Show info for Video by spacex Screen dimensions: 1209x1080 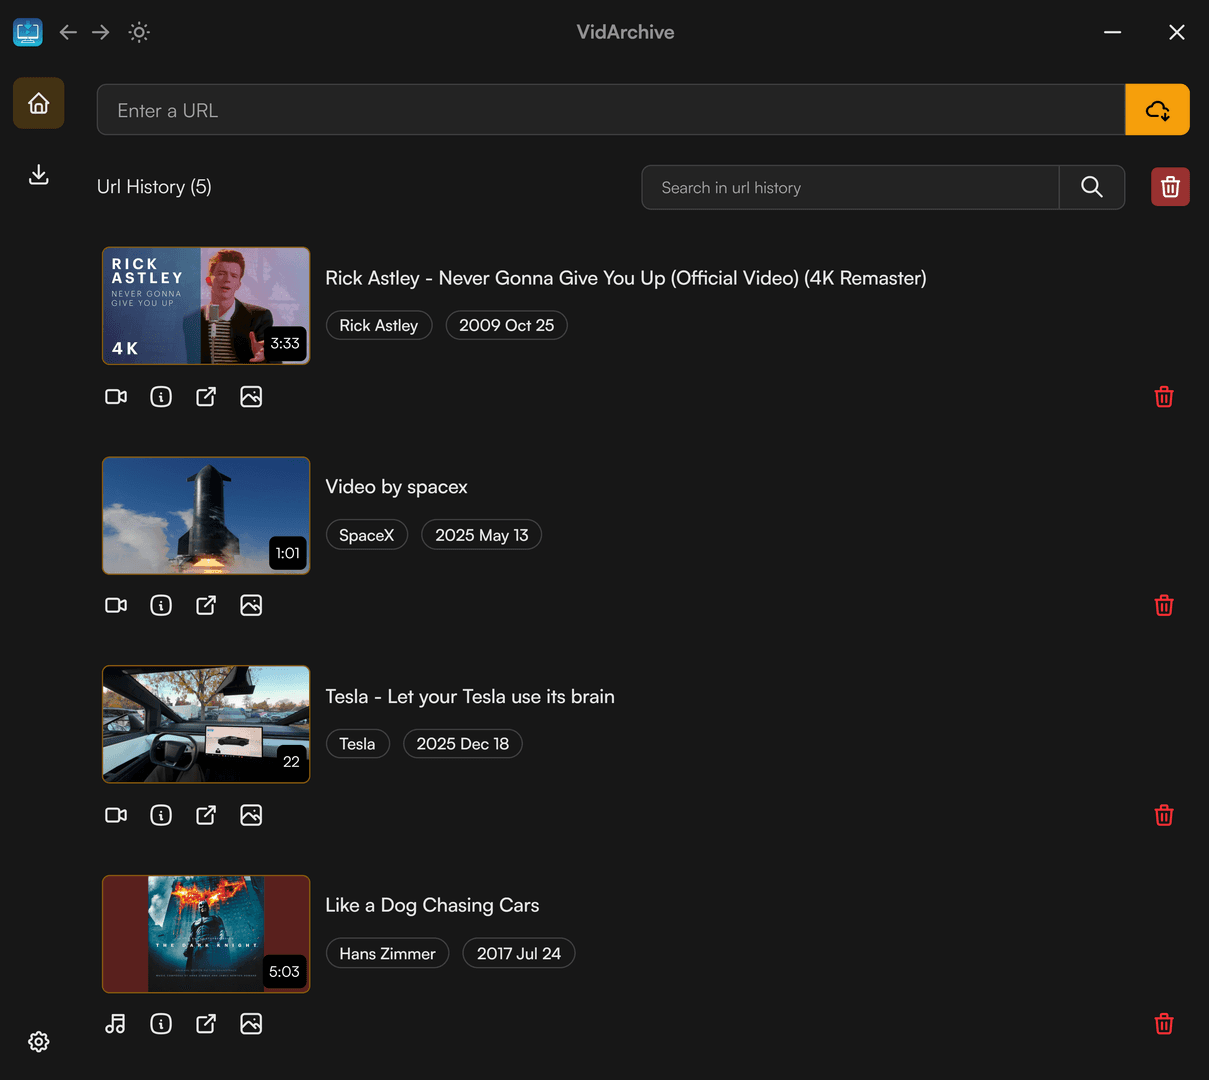coord(161,605)
